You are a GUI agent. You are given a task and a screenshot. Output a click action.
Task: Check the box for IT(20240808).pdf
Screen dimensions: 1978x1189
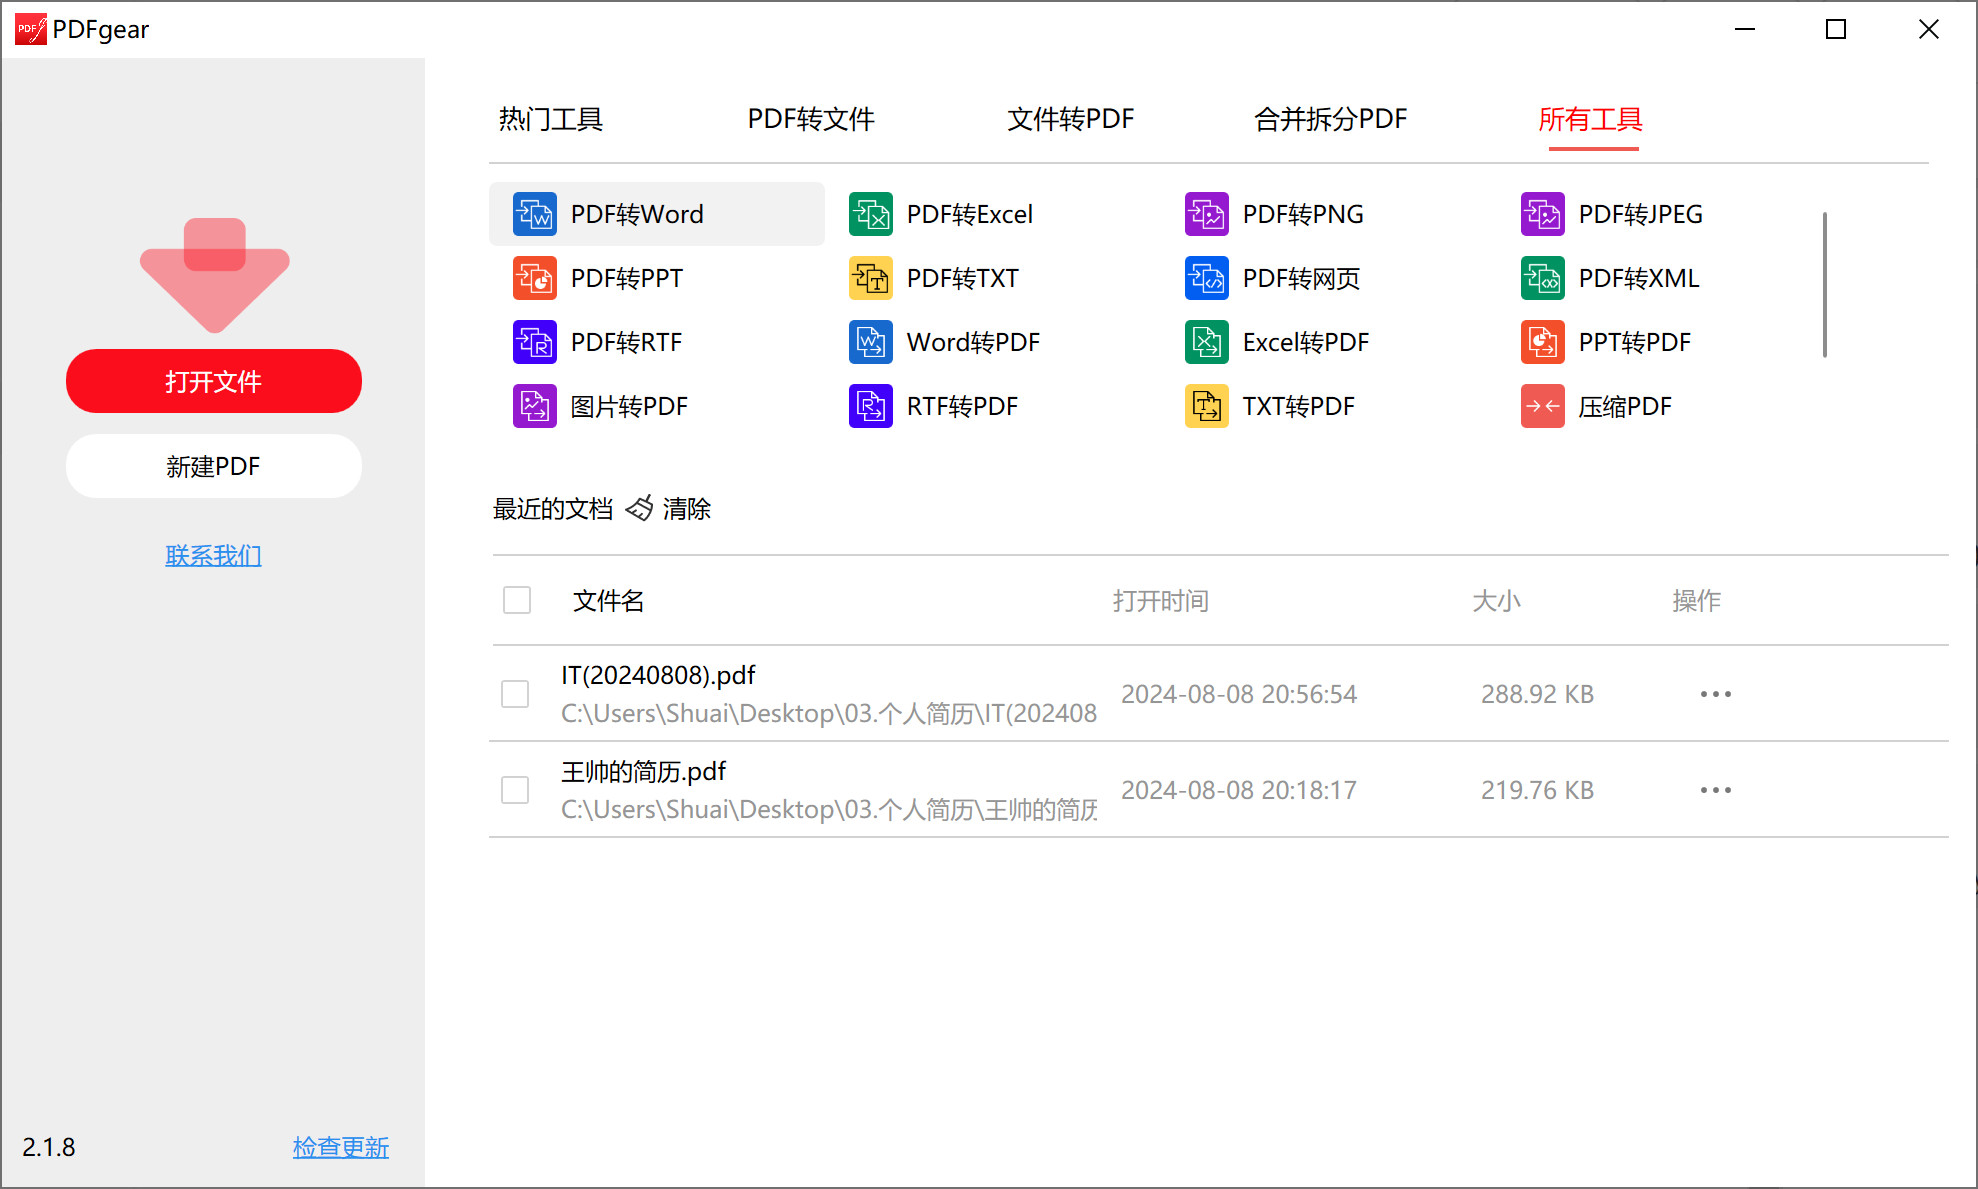click(x=515, y=694)
